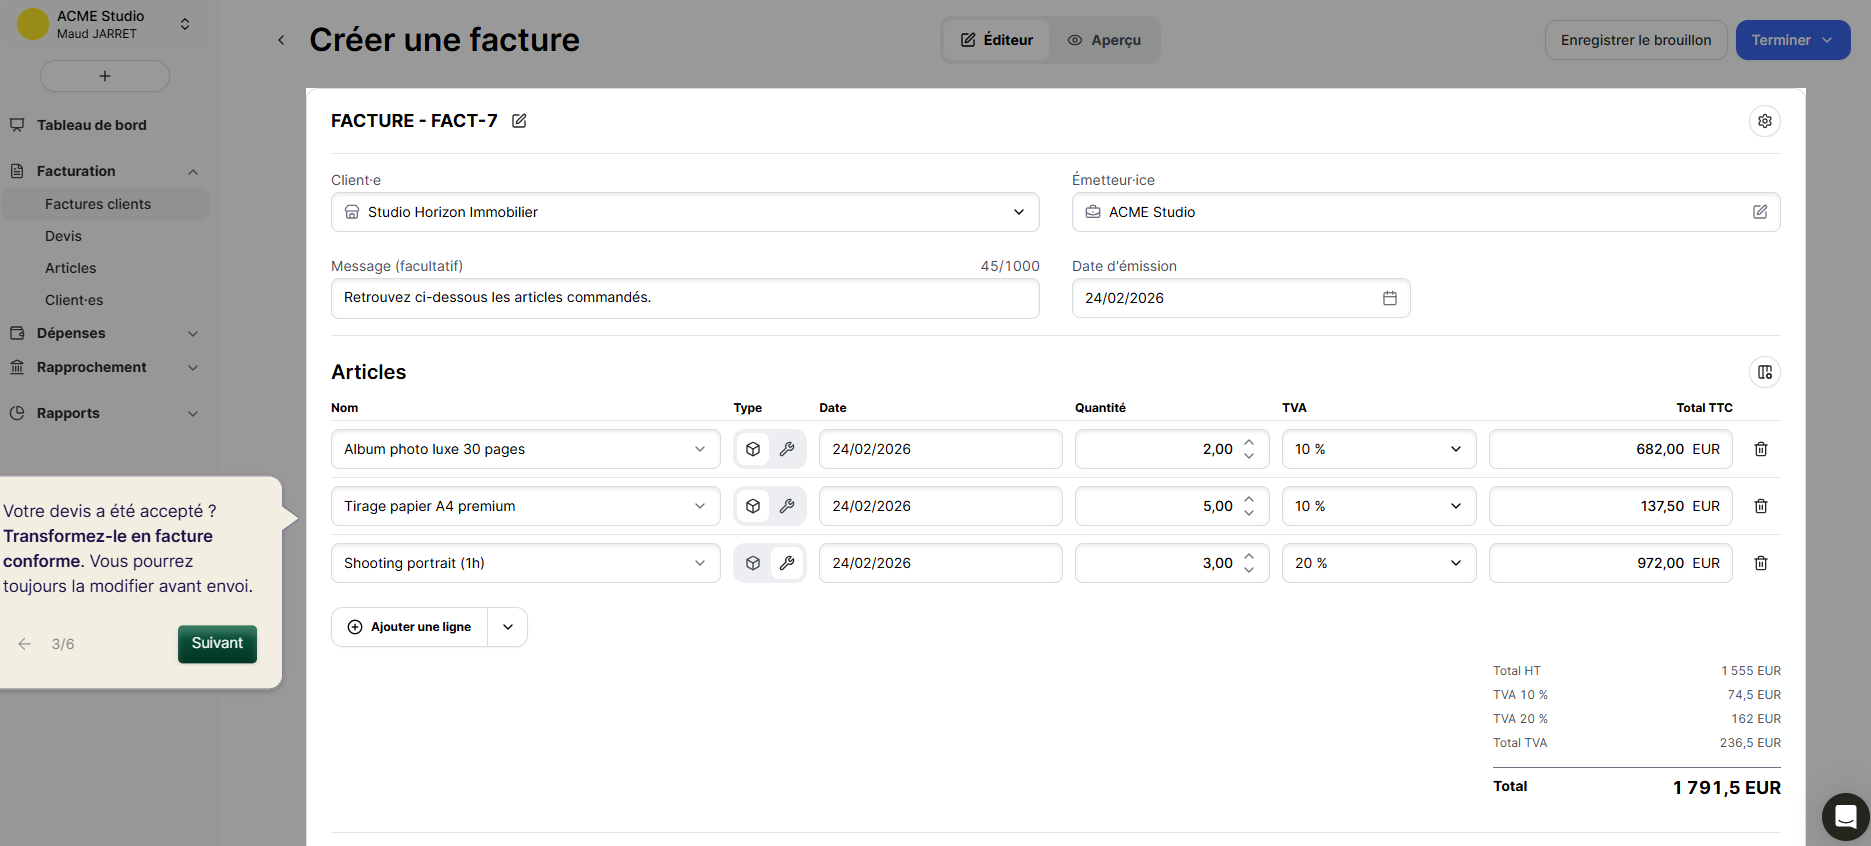Delete the Shooting portrait row

1760,563
